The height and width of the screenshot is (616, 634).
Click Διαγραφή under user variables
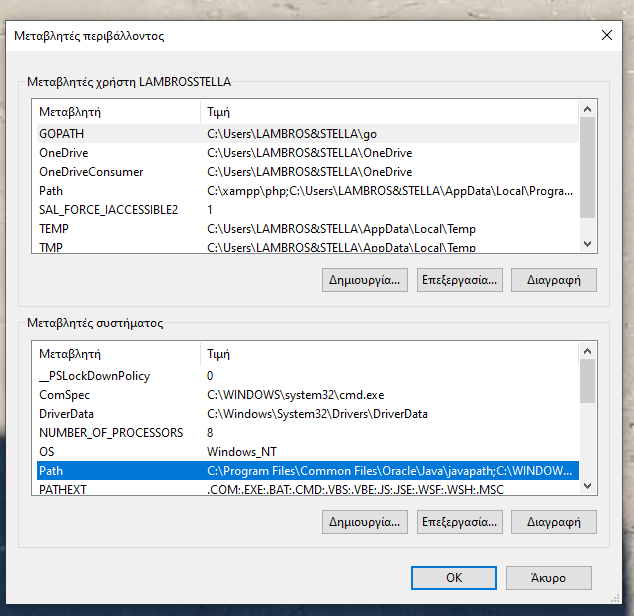point(553,279)
